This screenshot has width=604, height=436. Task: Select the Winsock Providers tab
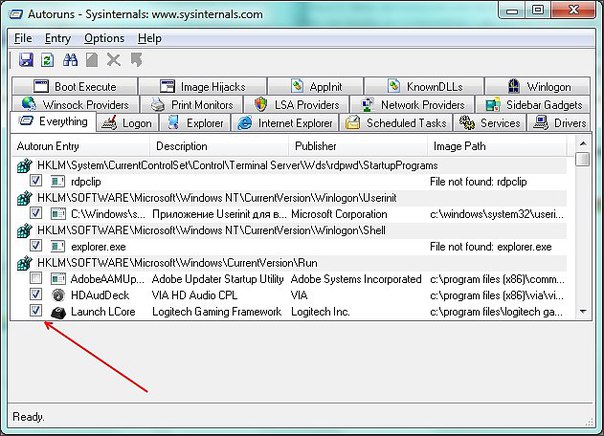(x=76, y=105)
